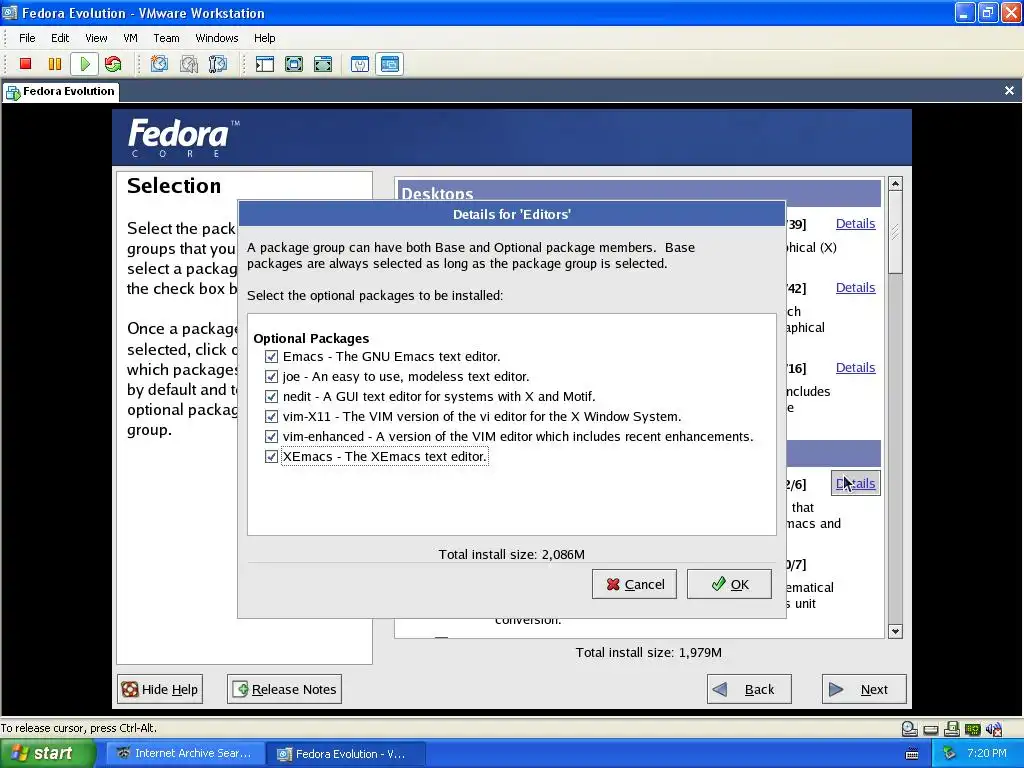Uncheck the joe text editor checkbox
This screenshot has height=768, width=1024.
(x=271, y=377)
